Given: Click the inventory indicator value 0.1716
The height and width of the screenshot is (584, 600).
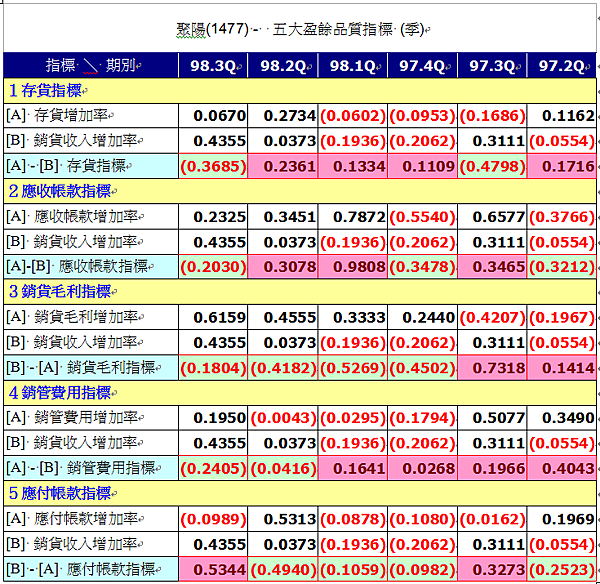Looking at the screenshot, I should [x=568, y=166].
